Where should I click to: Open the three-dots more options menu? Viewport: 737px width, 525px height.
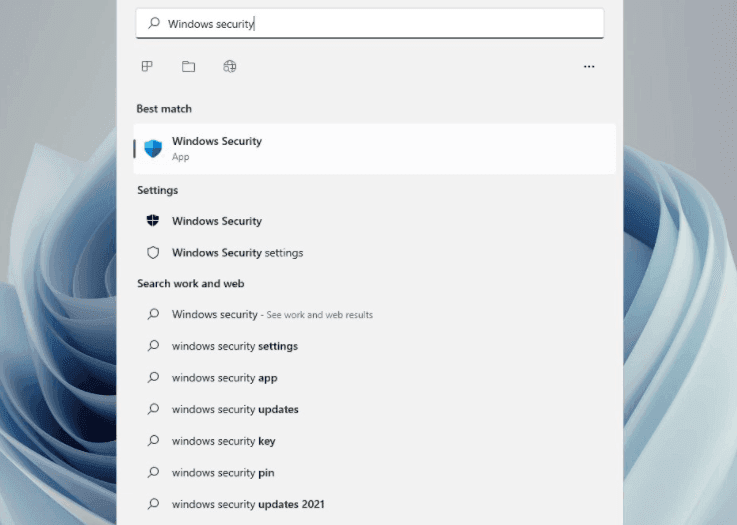589,67
